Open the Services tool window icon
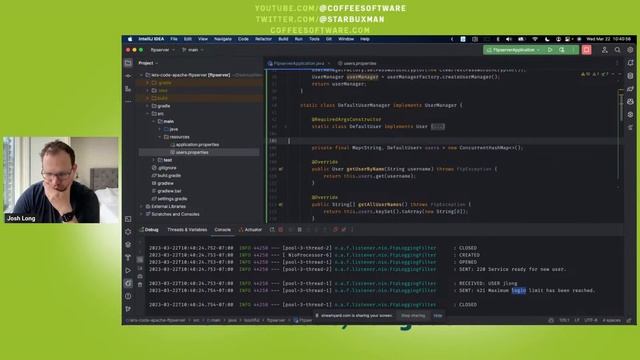The image size is (640, 360). click(128, 232)
